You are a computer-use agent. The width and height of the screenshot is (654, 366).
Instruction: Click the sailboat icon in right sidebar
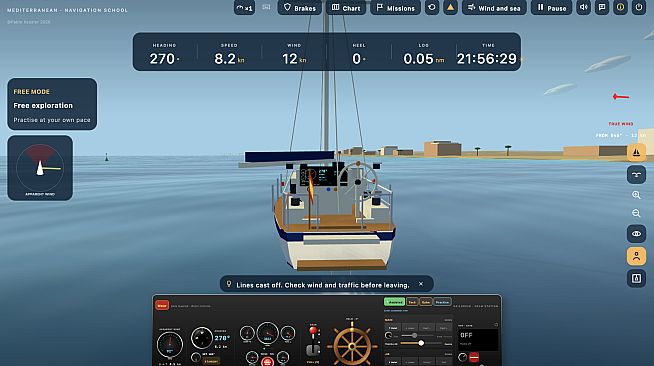(x=636, y=153)
